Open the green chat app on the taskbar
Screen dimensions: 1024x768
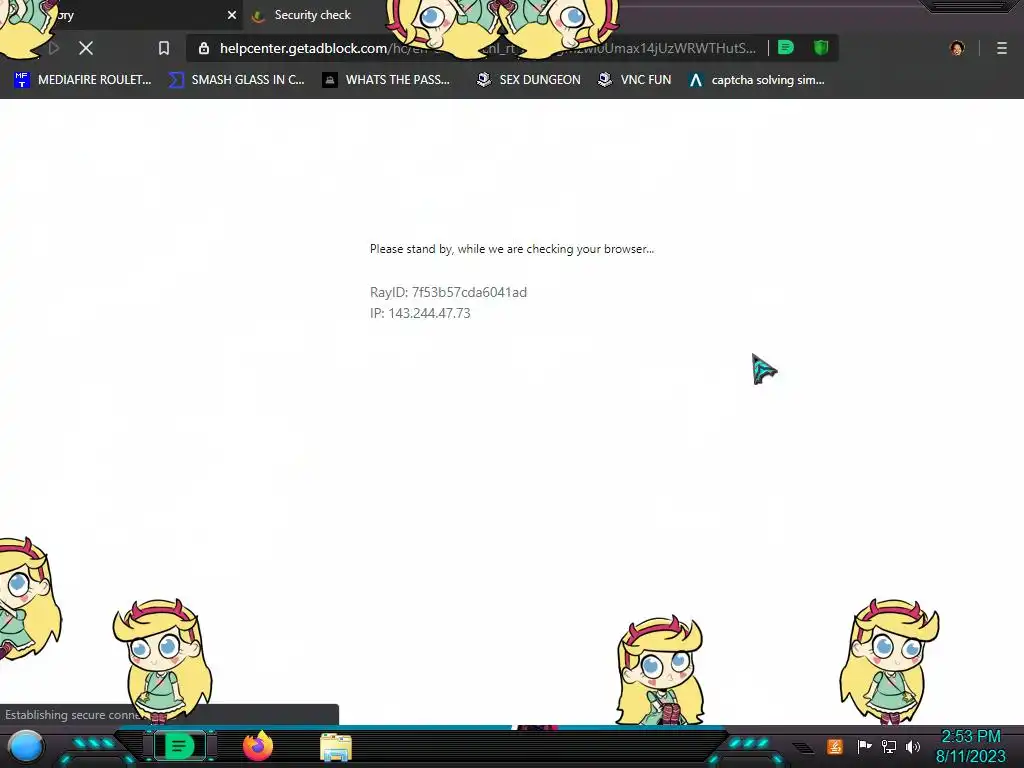coord(179,746)
